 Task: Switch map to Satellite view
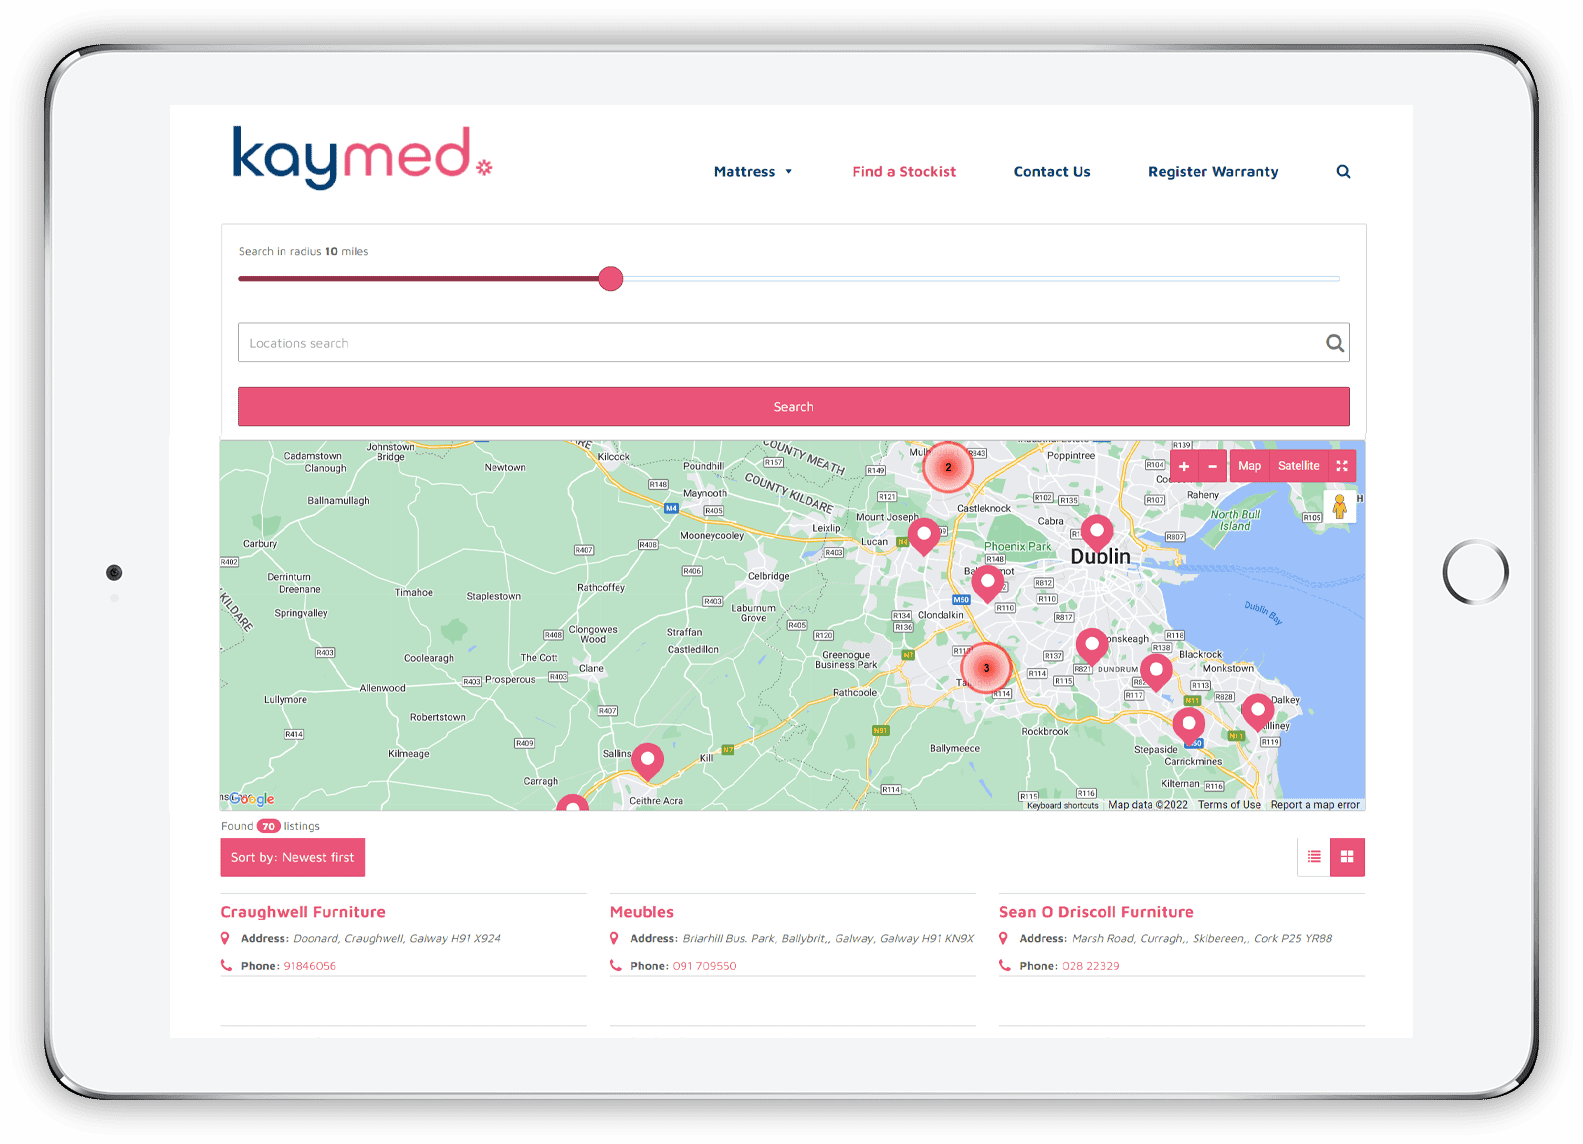pos(1299,466)
